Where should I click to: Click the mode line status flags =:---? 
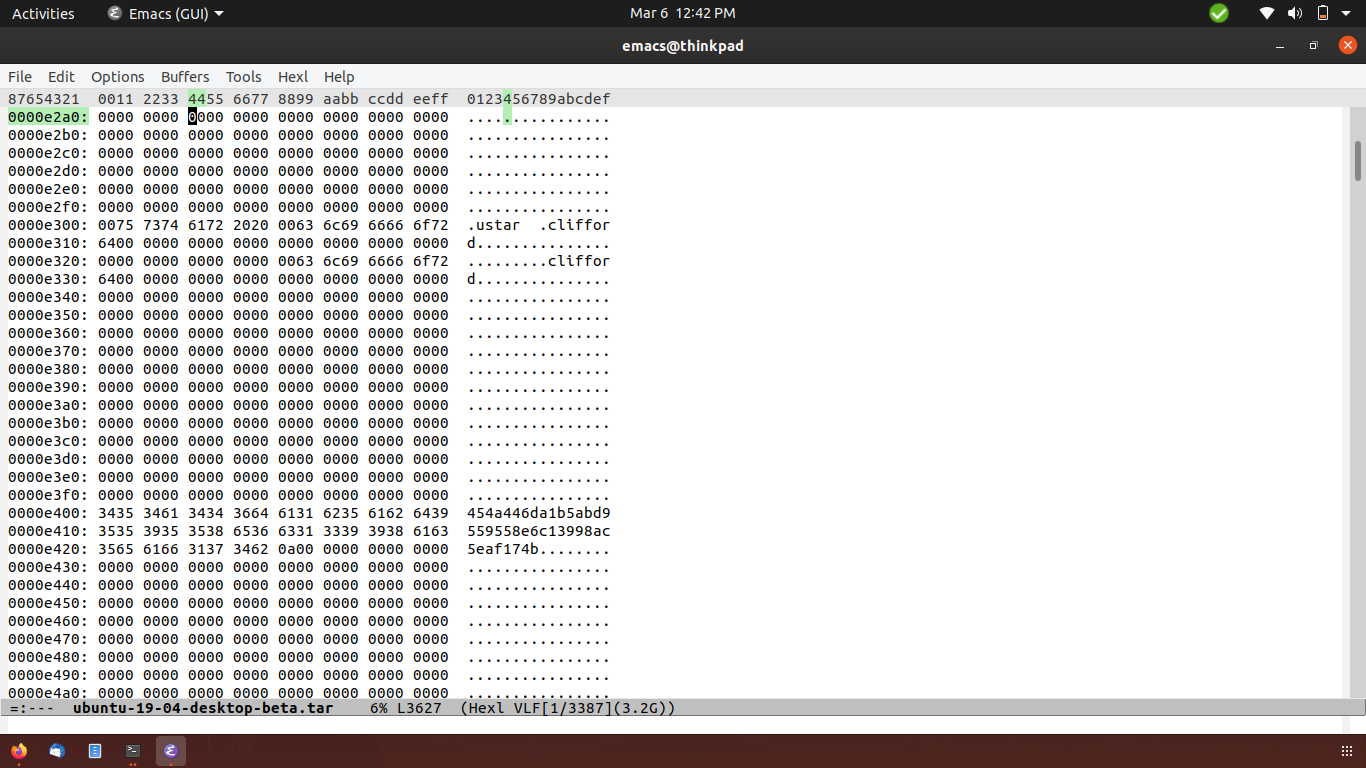30,708
